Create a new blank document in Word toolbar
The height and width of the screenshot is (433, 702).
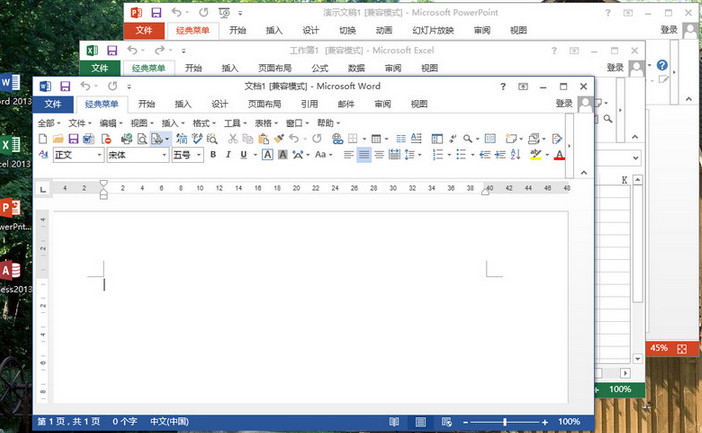43,139
